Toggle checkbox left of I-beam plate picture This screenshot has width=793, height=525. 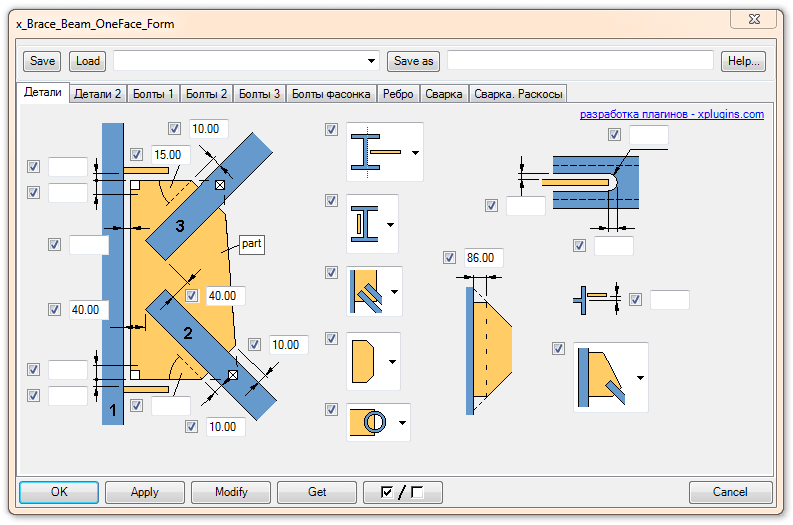331,130
